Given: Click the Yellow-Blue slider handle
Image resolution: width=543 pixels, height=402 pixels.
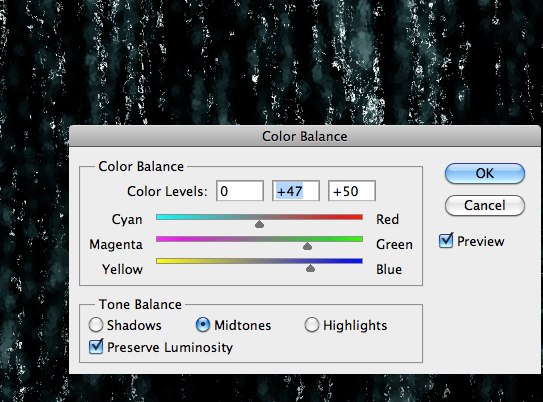Looking at the screenshot, I should (x=310, y=268).
